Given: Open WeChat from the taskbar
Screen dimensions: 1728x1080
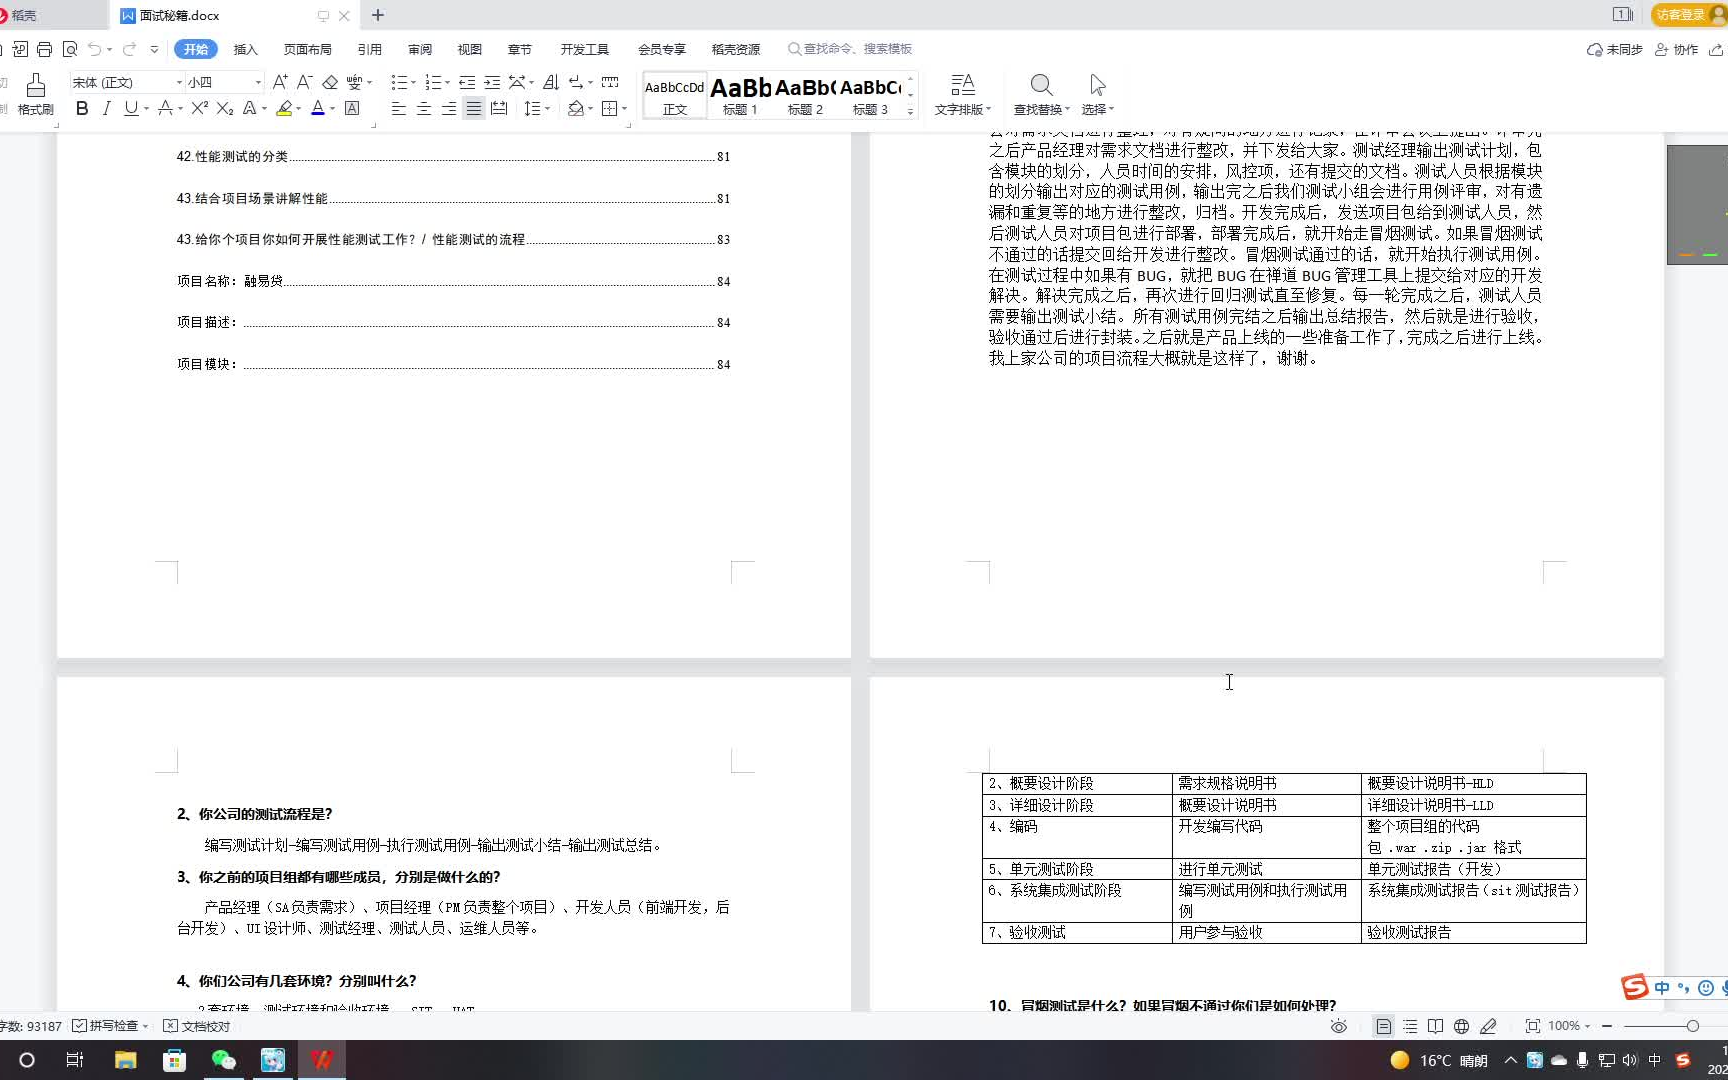Looking at the screenshot, I should pyautogui.click(x=224, y=1060).
